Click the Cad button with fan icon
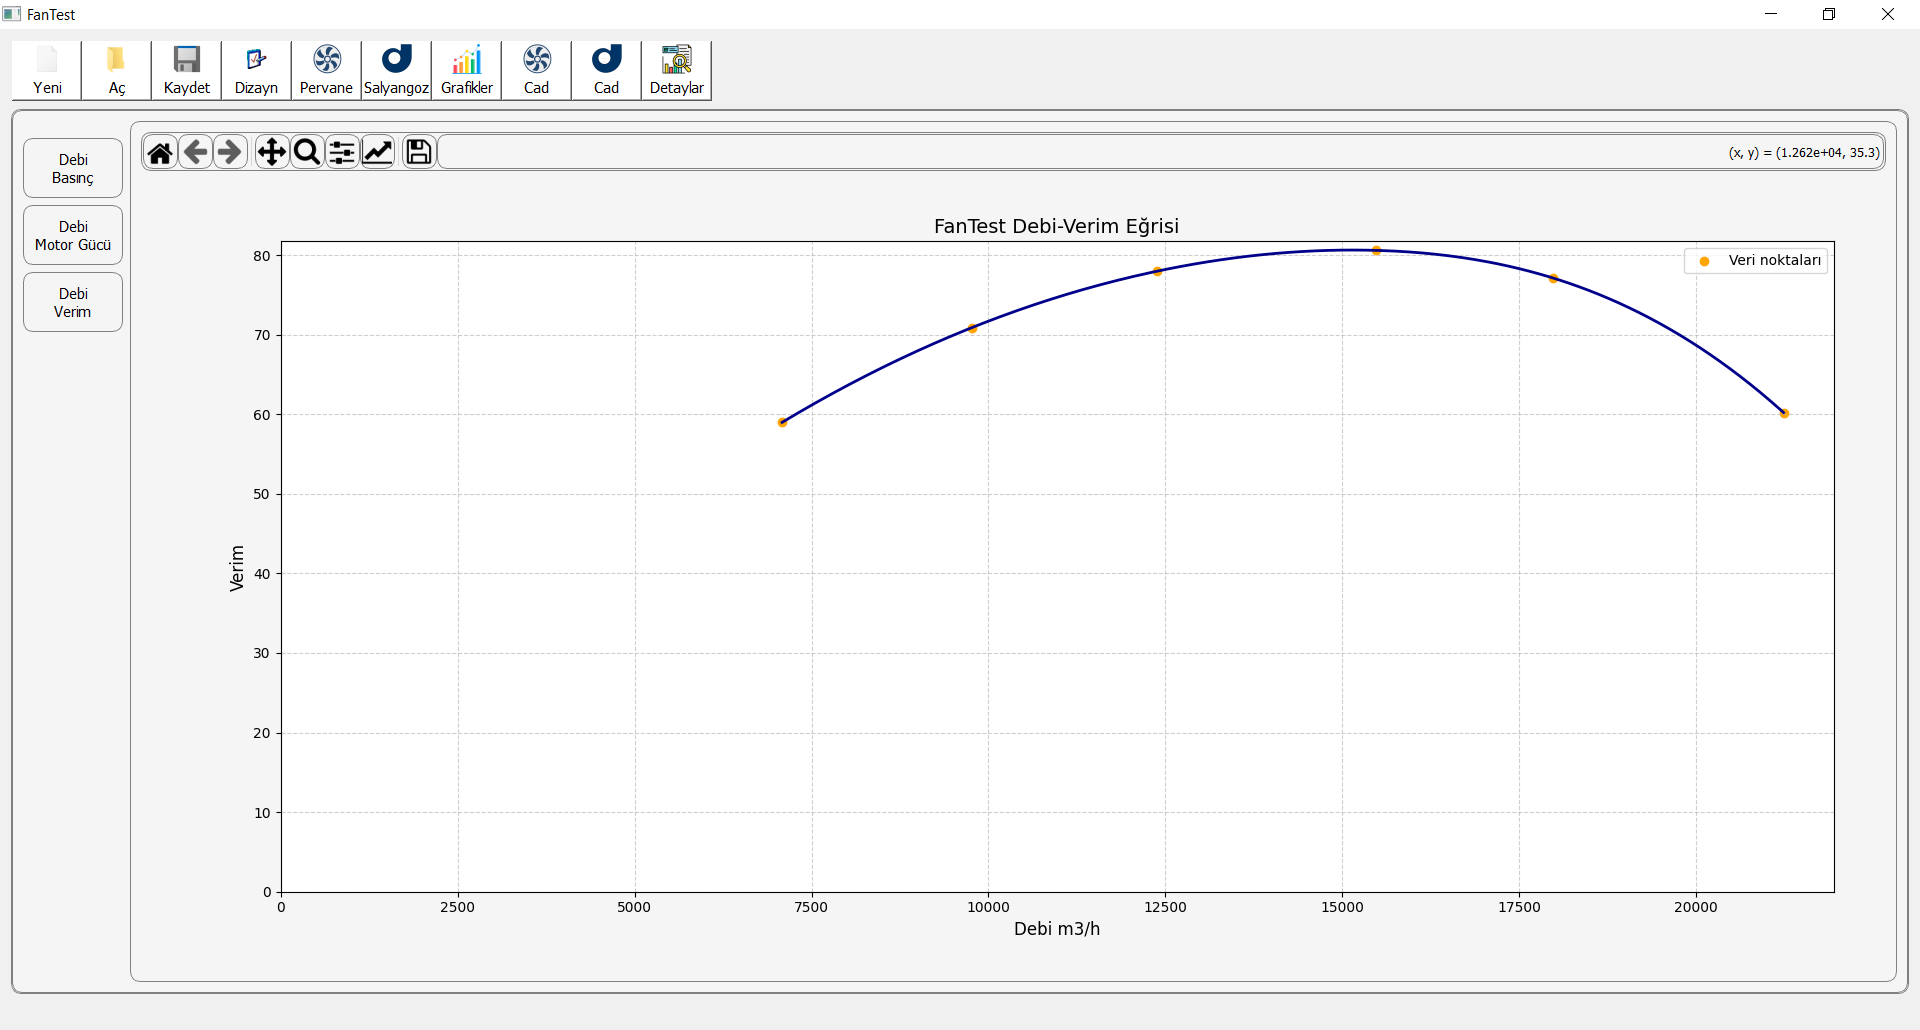The image size is (1920, 1030). click(536, 70)
